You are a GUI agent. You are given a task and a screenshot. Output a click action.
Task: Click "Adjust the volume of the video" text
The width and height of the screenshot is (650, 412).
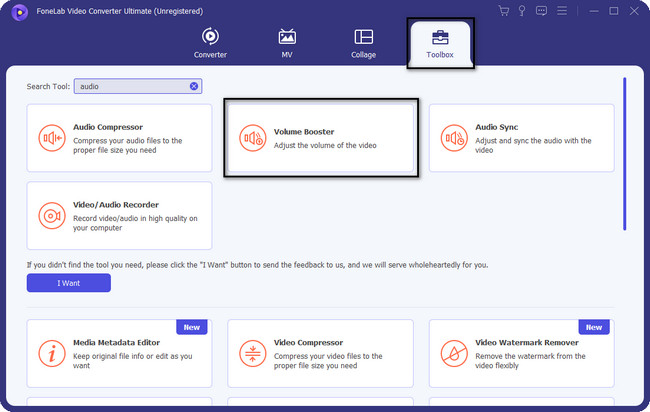325,145
